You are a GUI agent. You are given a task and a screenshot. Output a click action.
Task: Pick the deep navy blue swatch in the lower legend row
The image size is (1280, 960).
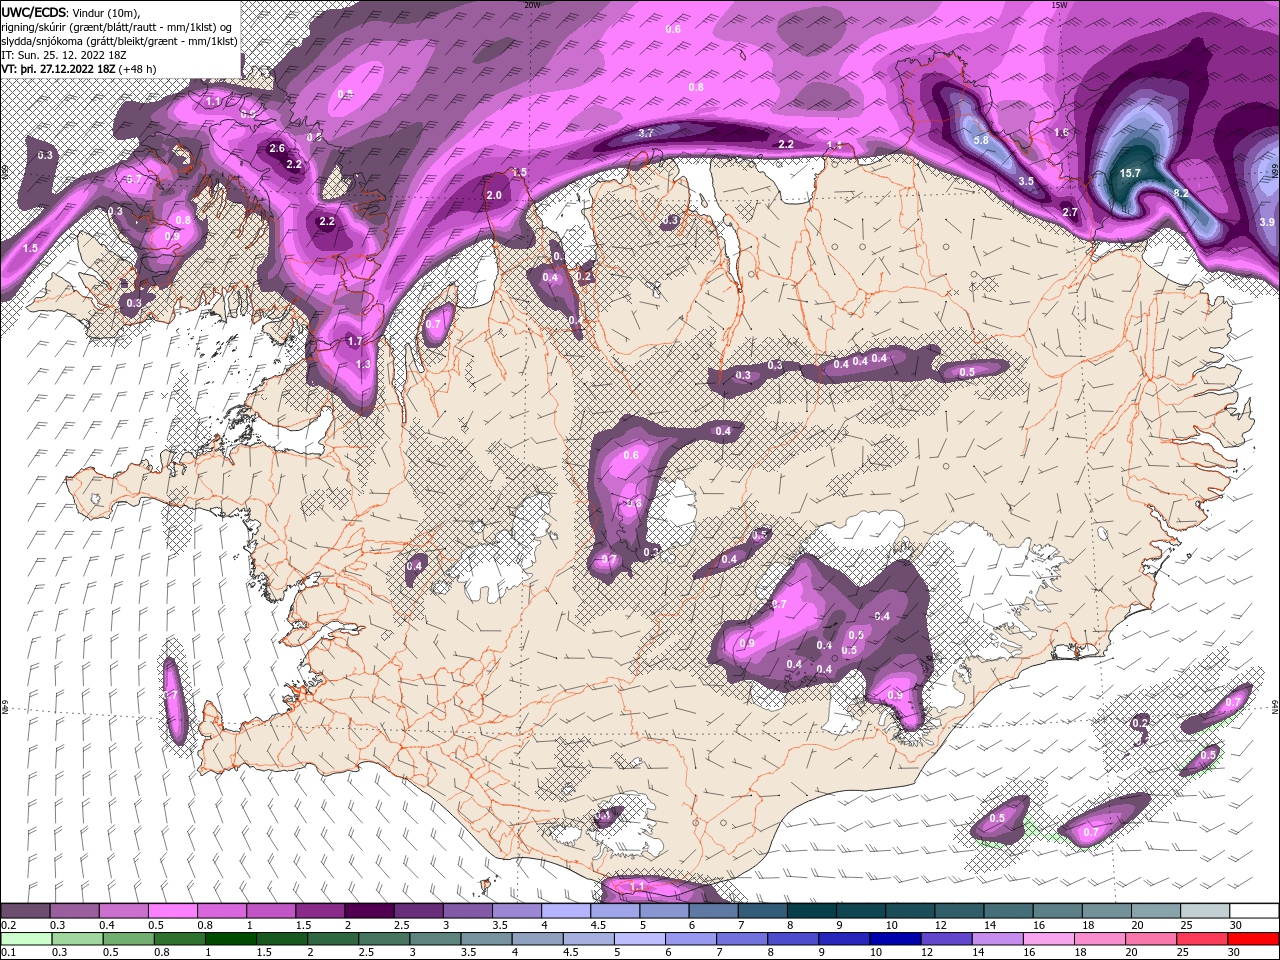[x=895, y=938]
